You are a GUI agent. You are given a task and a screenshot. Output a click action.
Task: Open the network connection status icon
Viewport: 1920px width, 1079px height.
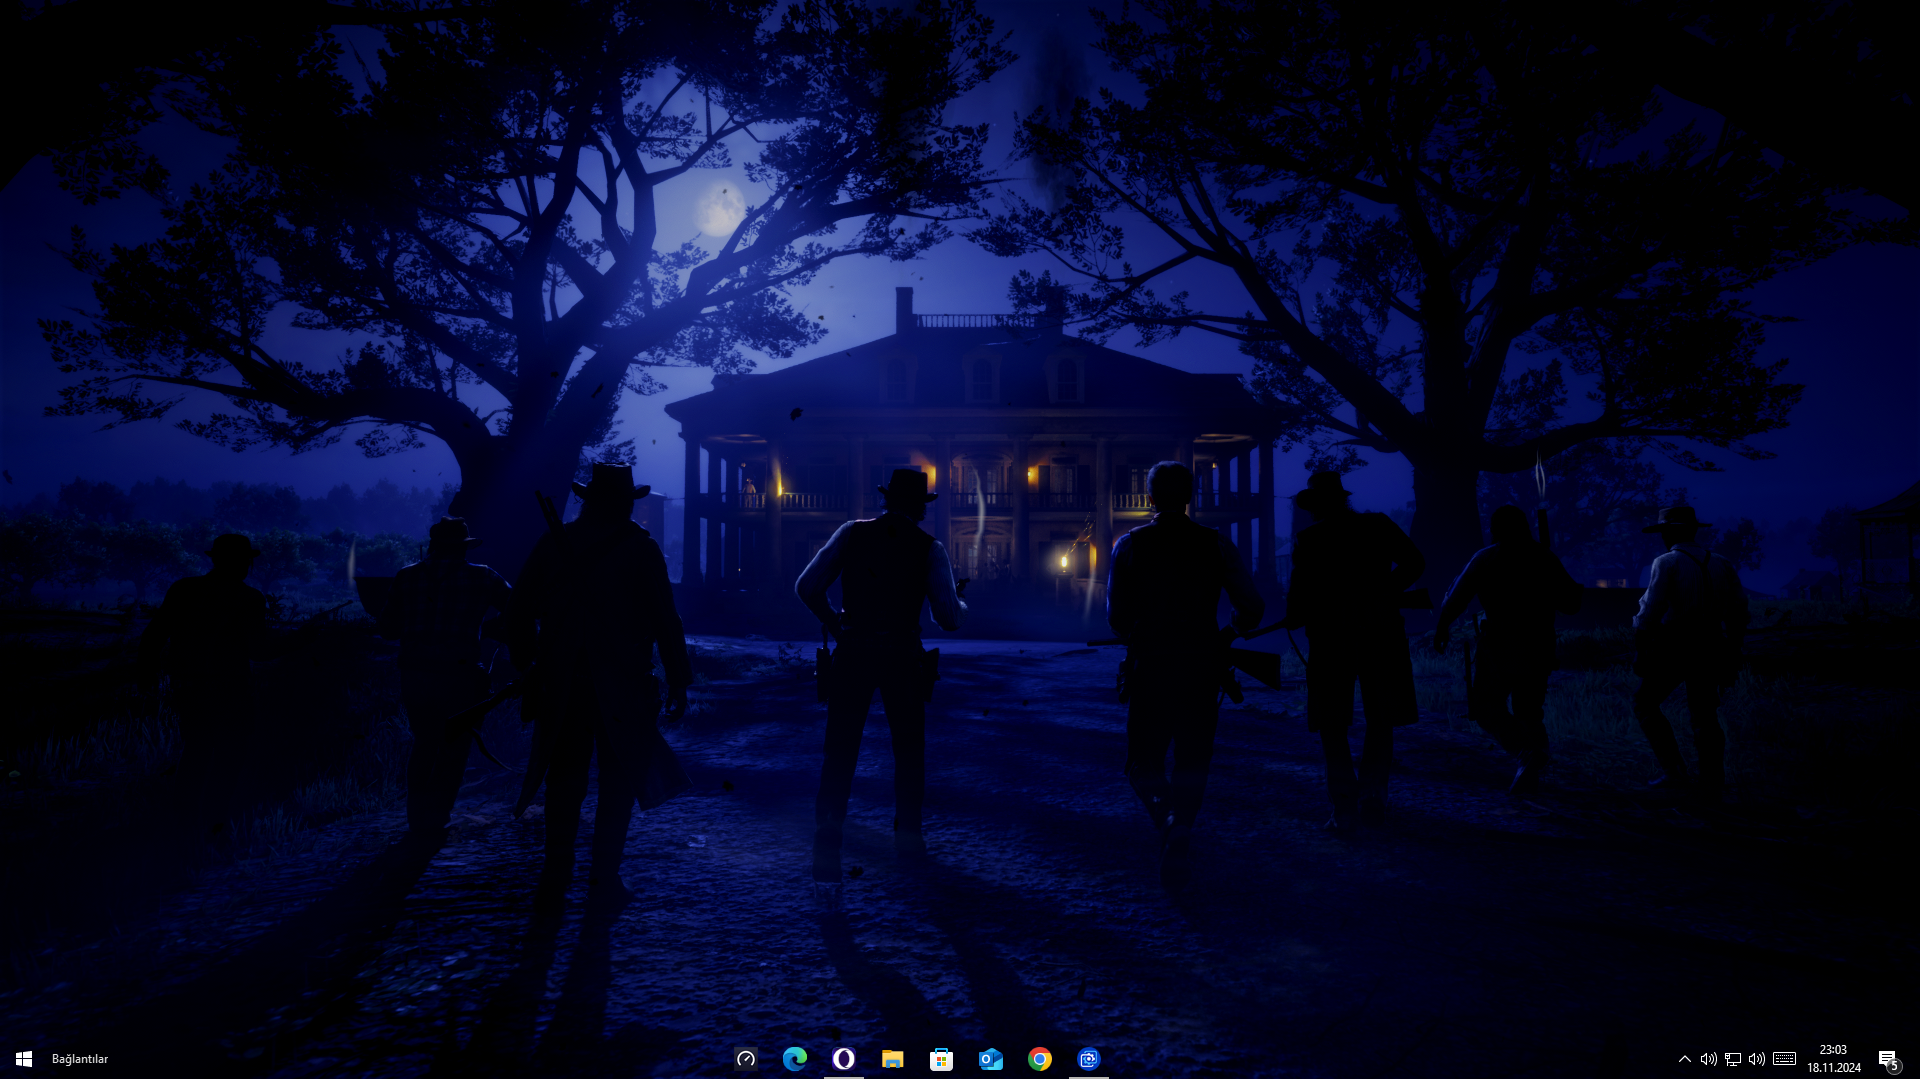tap(1733, 1059)
